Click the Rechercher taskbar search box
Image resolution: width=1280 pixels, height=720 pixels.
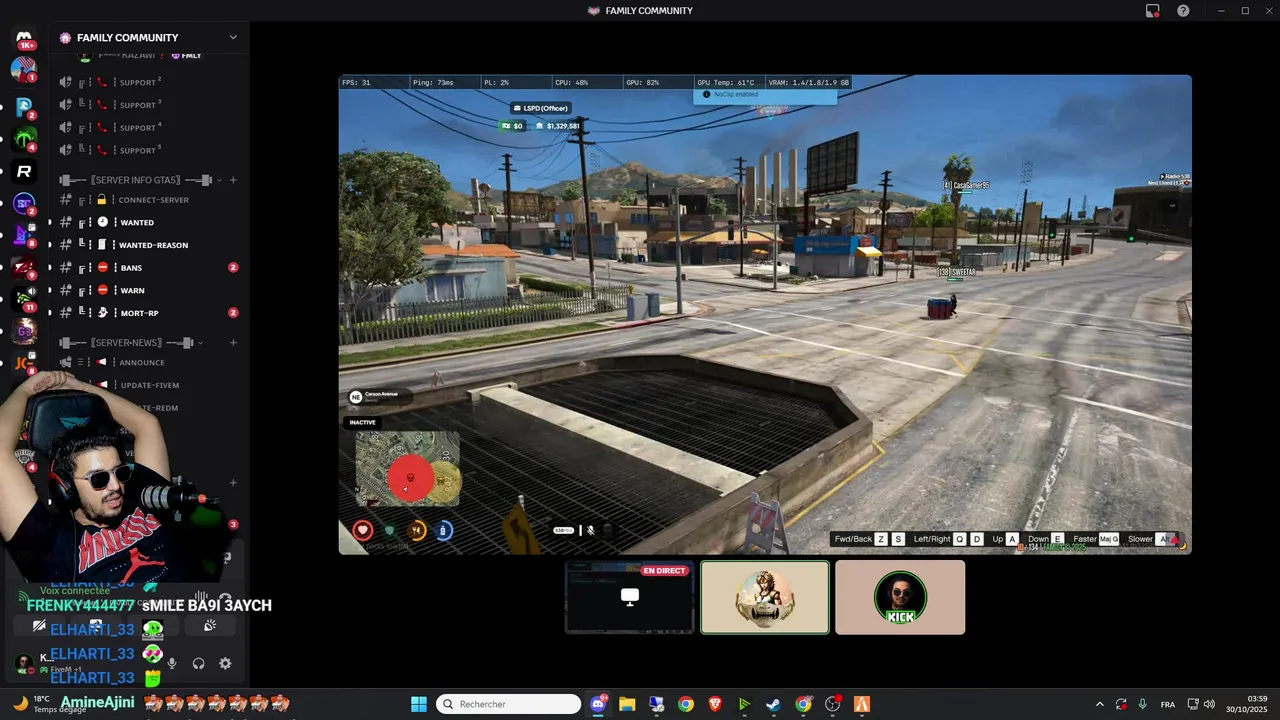click(508, 704)
